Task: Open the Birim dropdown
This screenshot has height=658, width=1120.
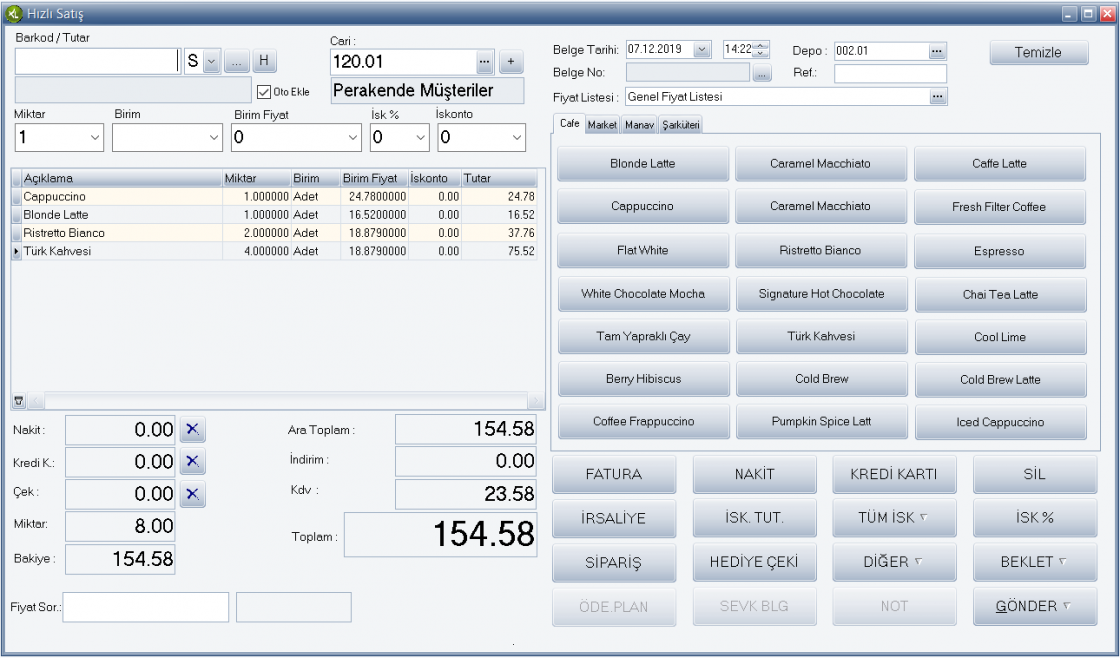Action: pyautogui.click(x=214, y=138)
